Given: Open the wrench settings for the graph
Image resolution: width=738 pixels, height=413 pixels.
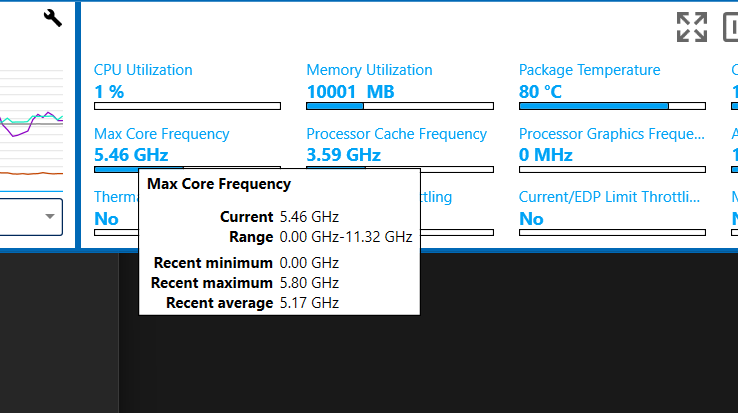Looking at the screenshot, I should point(53,17).
